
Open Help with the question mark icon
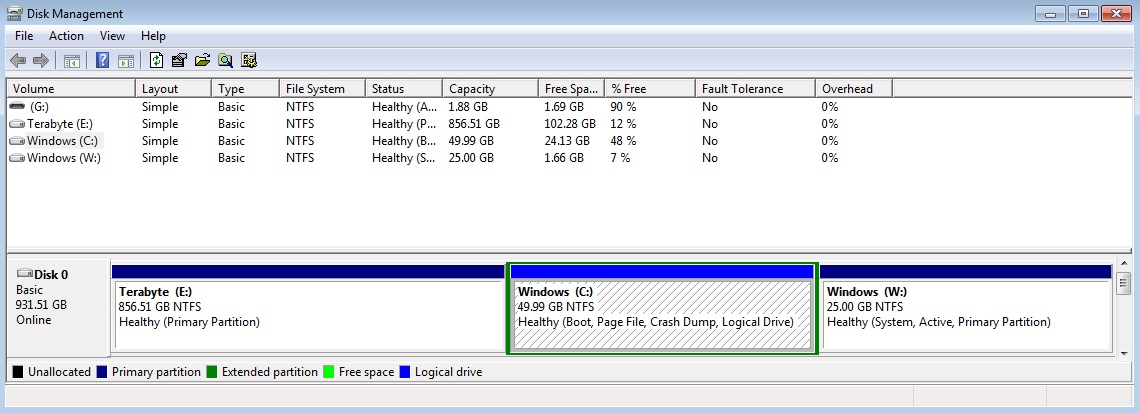click(x=103, y=60)
